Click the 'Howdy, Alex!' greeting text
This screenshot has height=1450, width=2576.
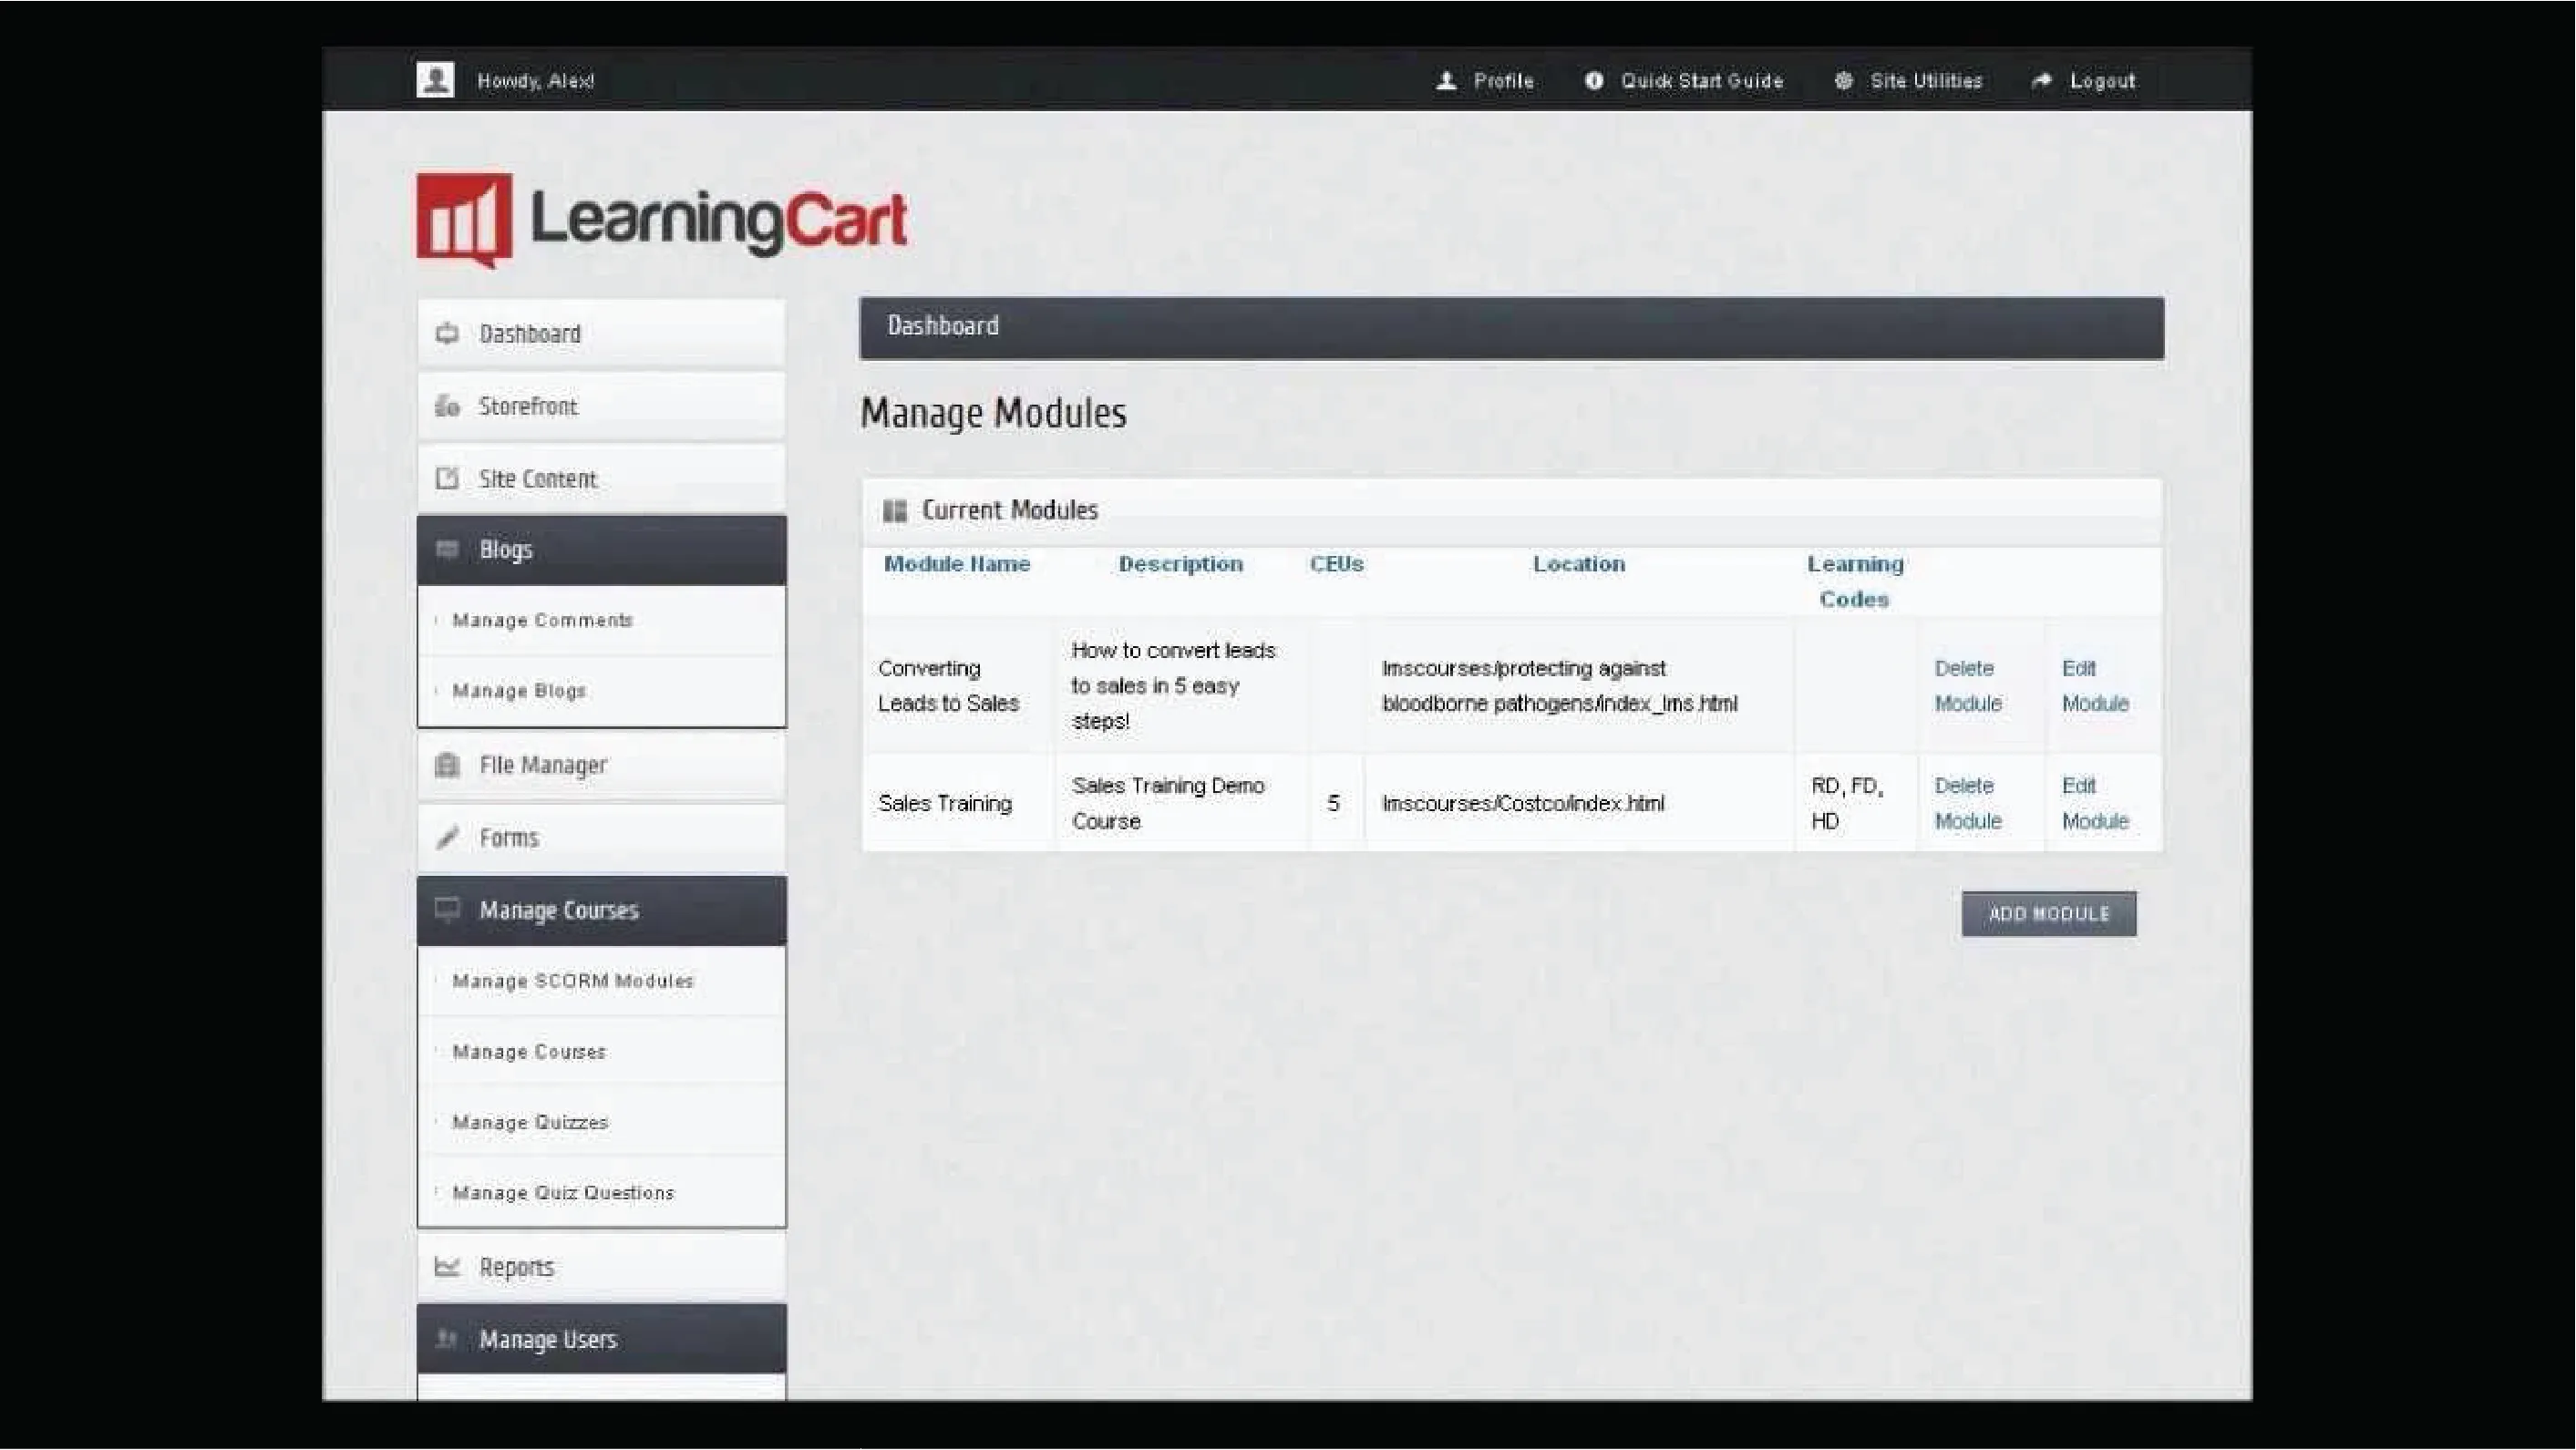pos(535,81)
